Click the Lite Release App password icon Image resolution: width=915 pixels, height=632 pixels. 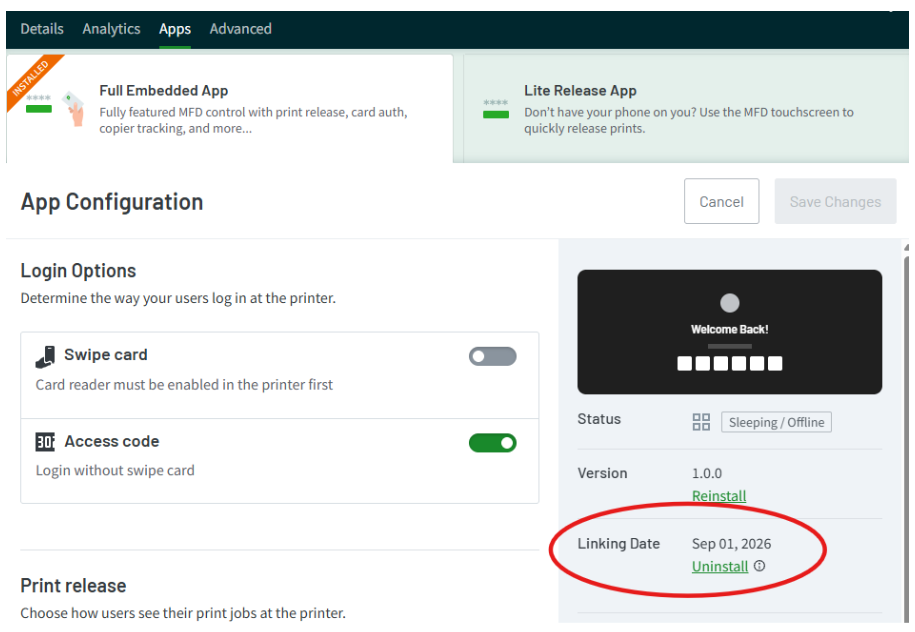495,109
